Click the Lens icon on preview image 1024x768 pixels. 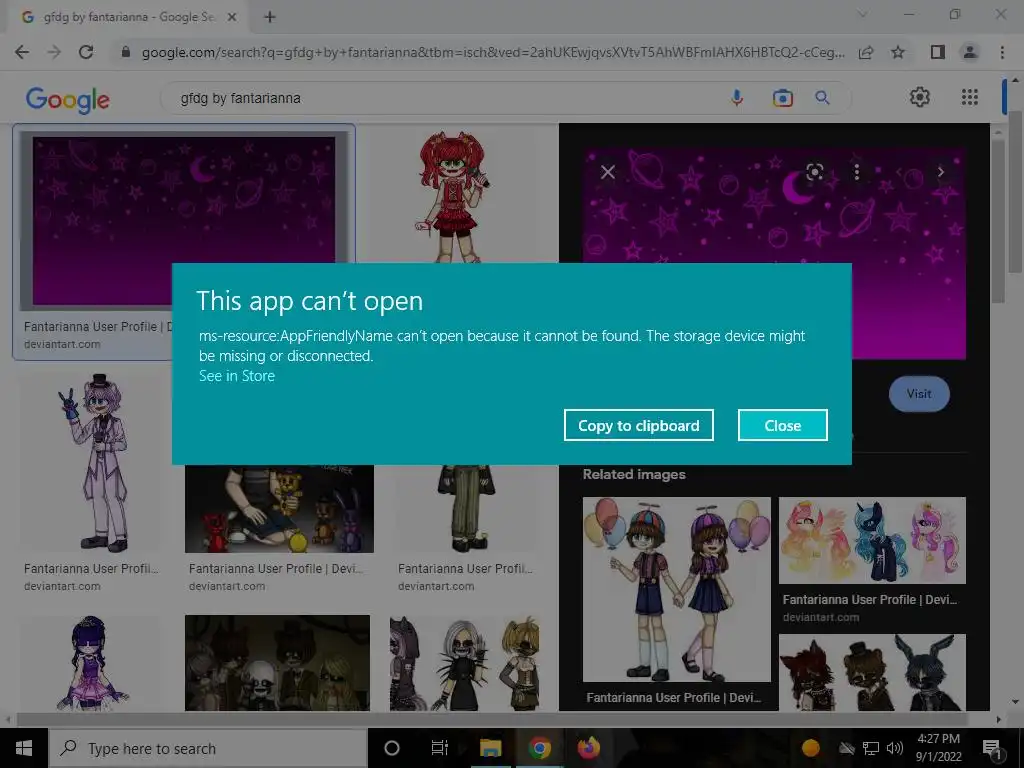pos(814,172)
